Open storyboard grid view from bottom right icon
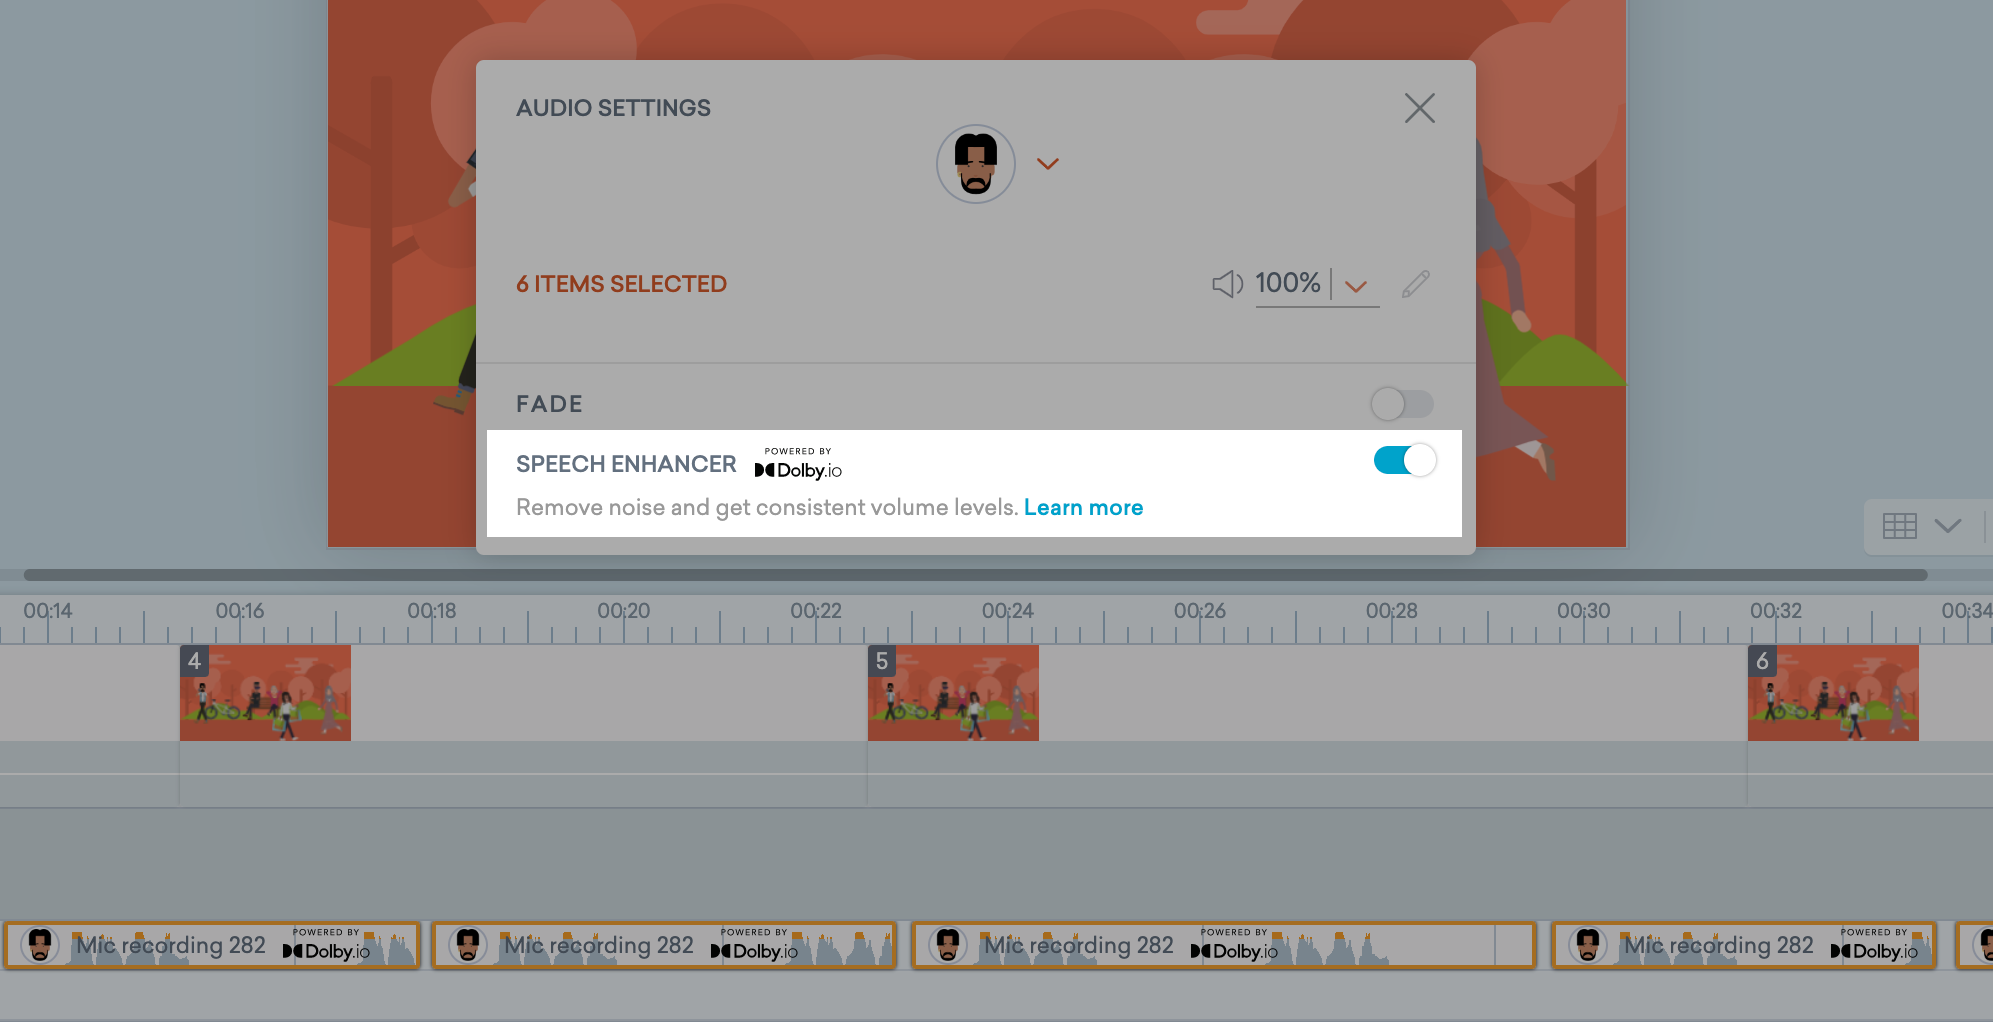 click(x=1899, y=525)
